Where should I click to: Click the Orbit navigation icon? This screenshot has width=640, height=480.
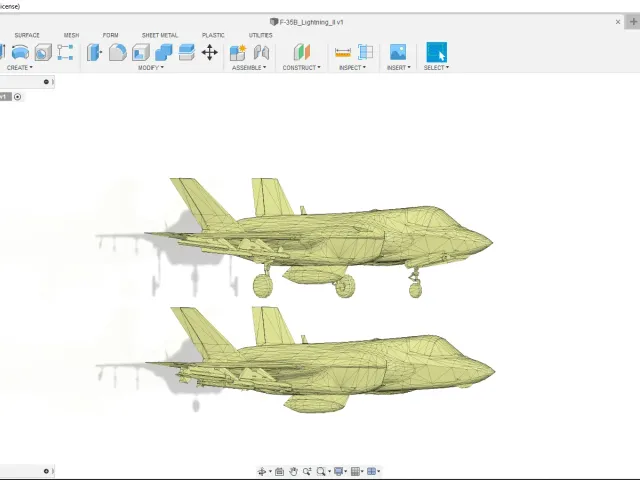pyautogui.click(x=262, y=472)
